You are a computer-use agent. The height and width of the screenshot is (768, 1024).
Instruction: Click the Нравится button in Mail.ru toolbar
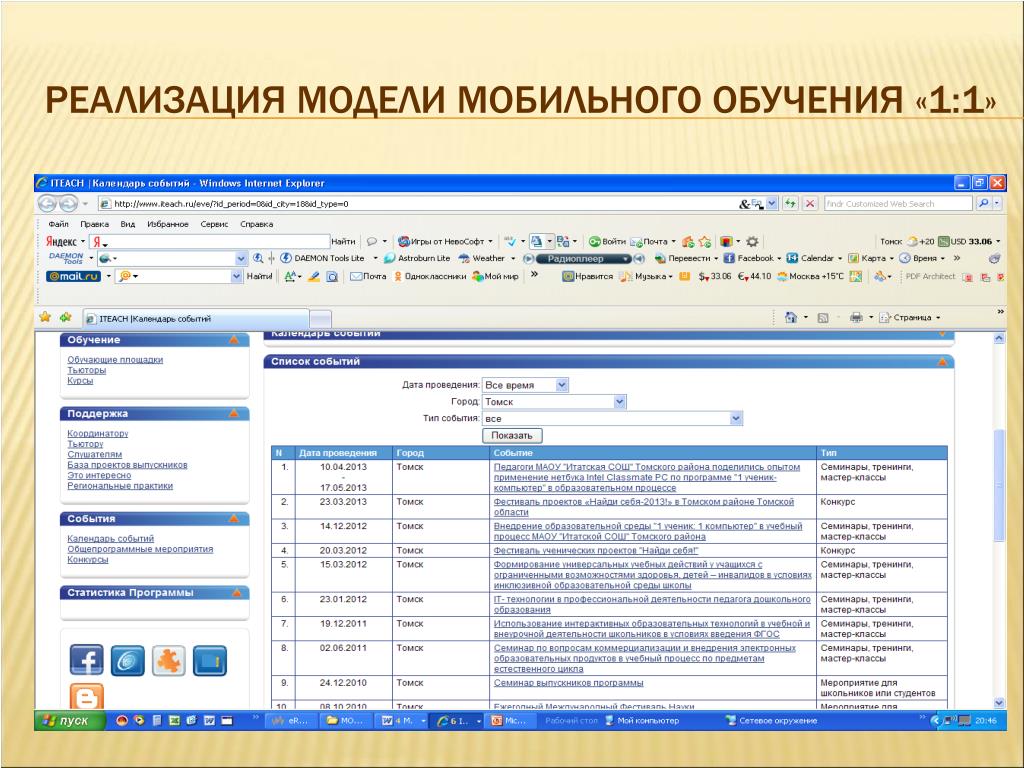[x=588, y=276]
